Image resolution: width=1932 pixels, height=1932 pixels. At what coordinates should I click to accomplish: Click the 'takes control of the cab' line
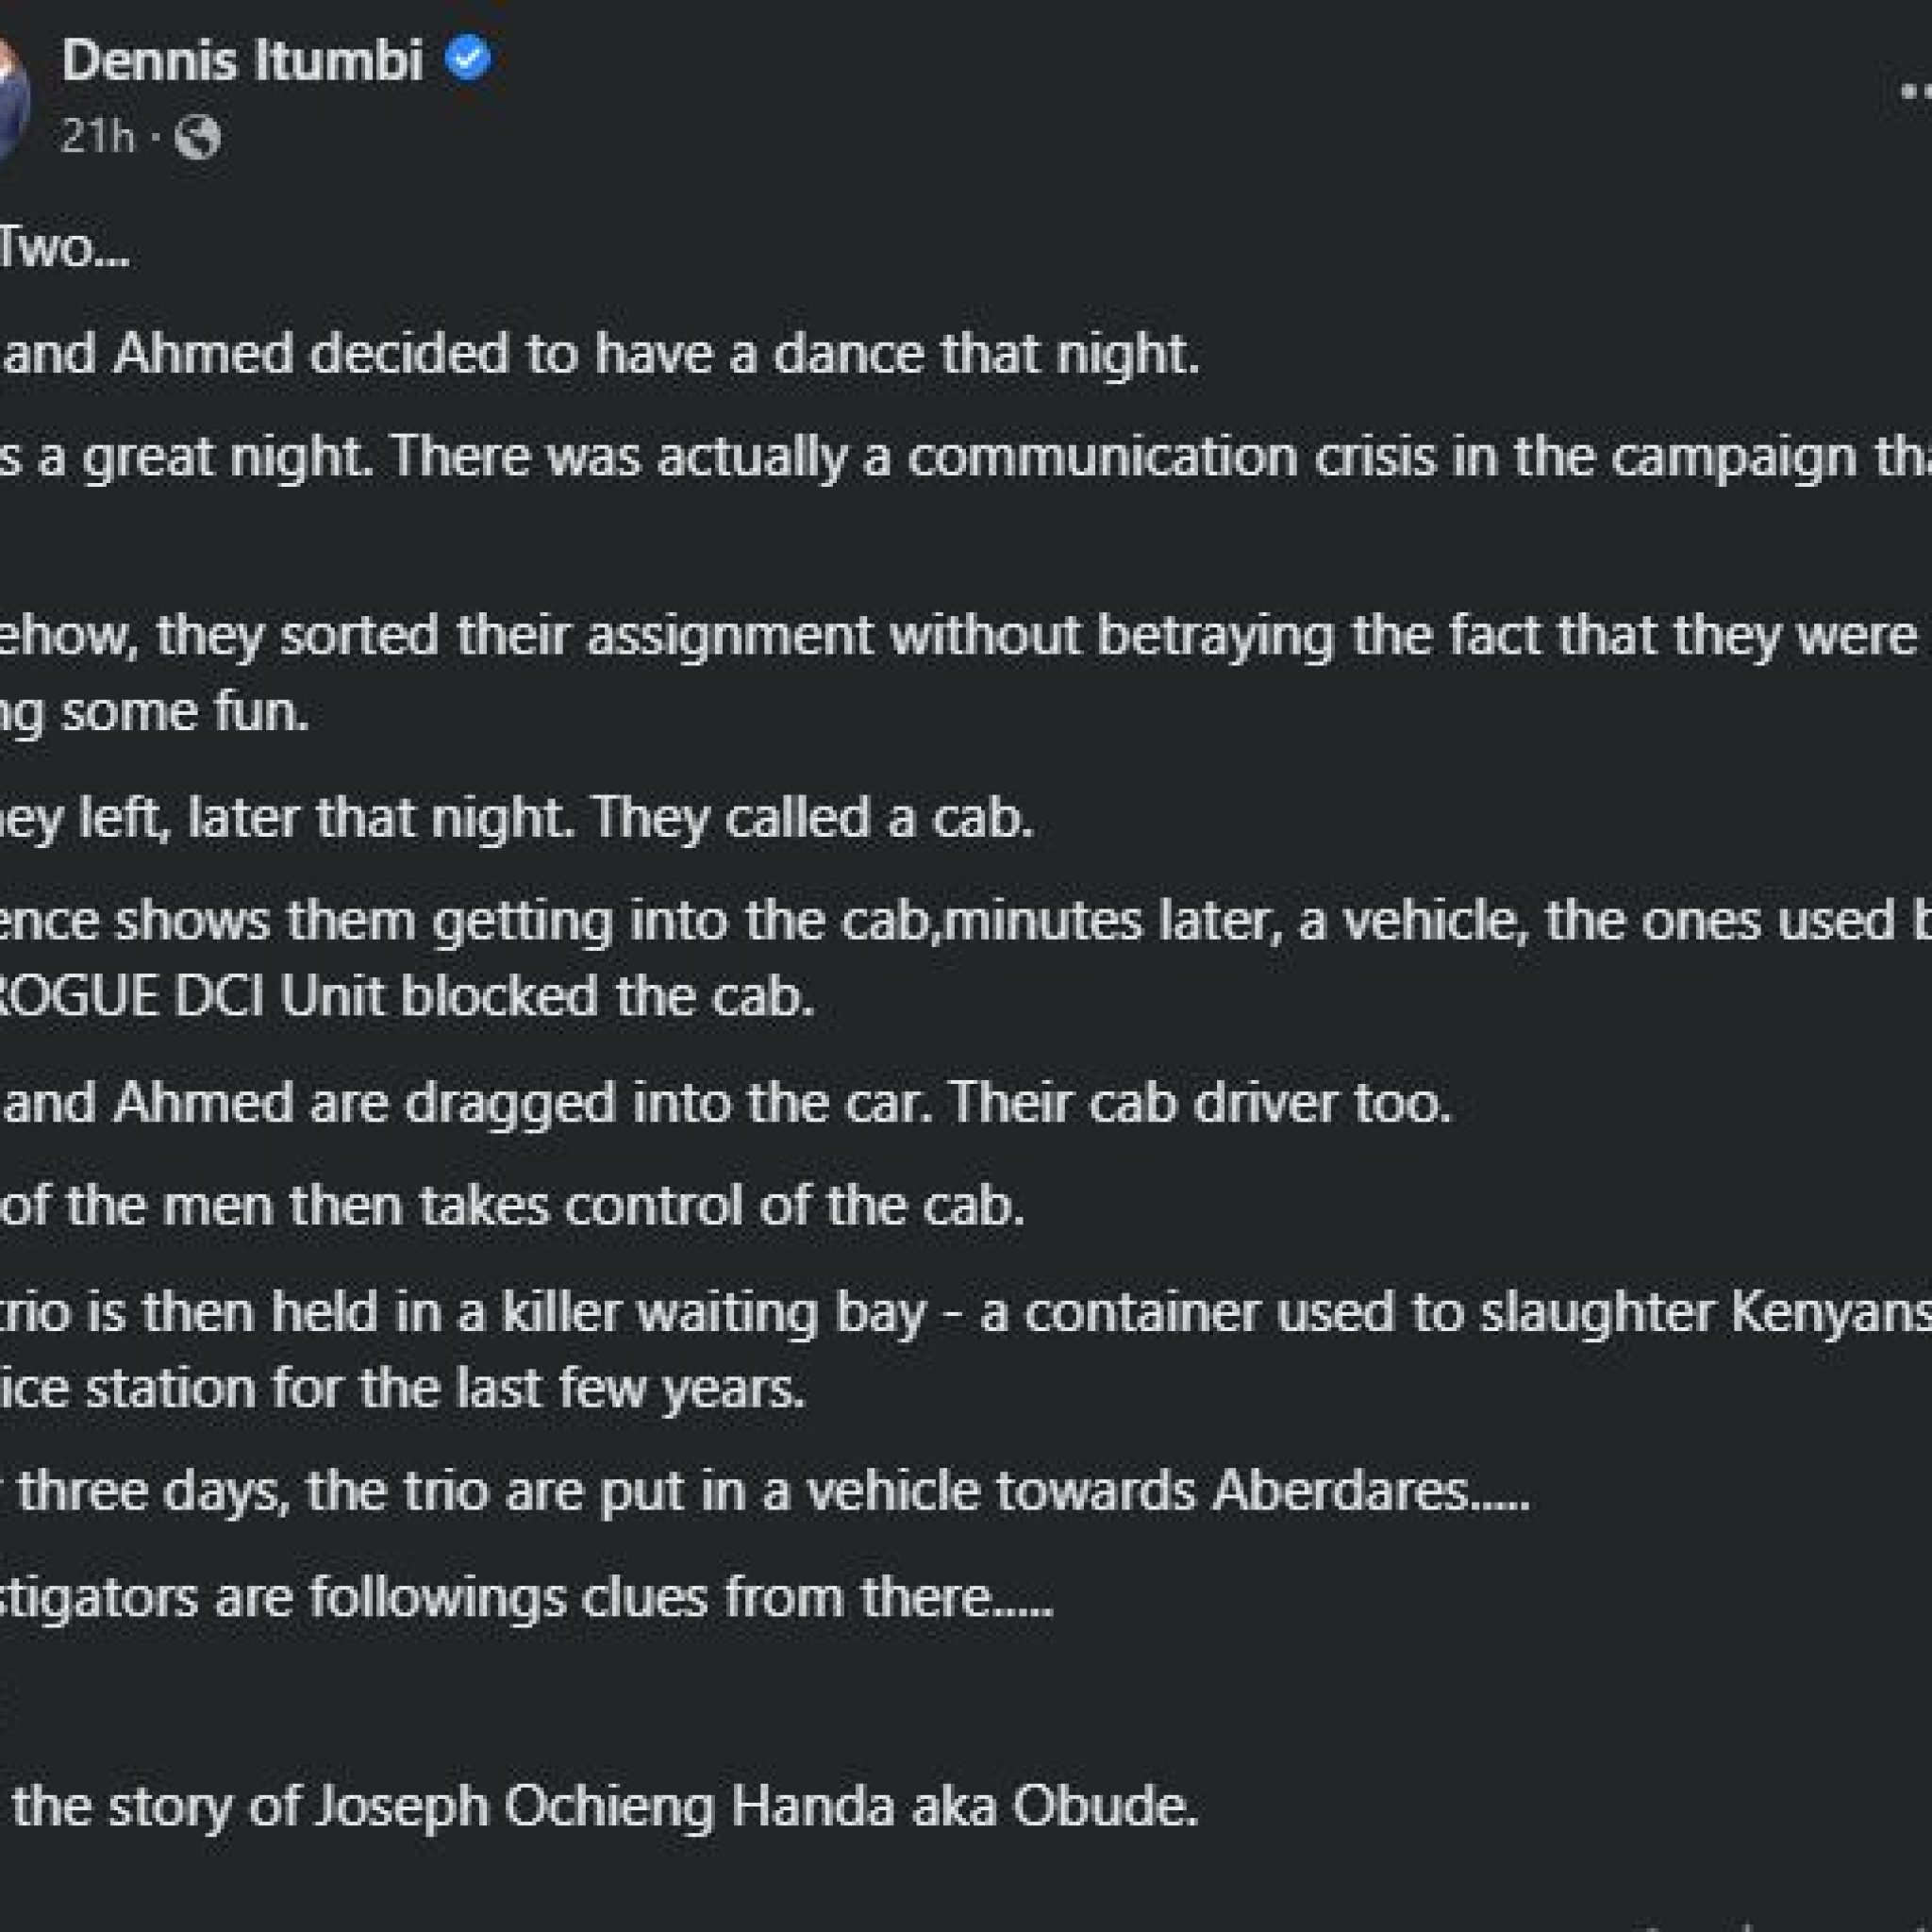coord(513,1206)
